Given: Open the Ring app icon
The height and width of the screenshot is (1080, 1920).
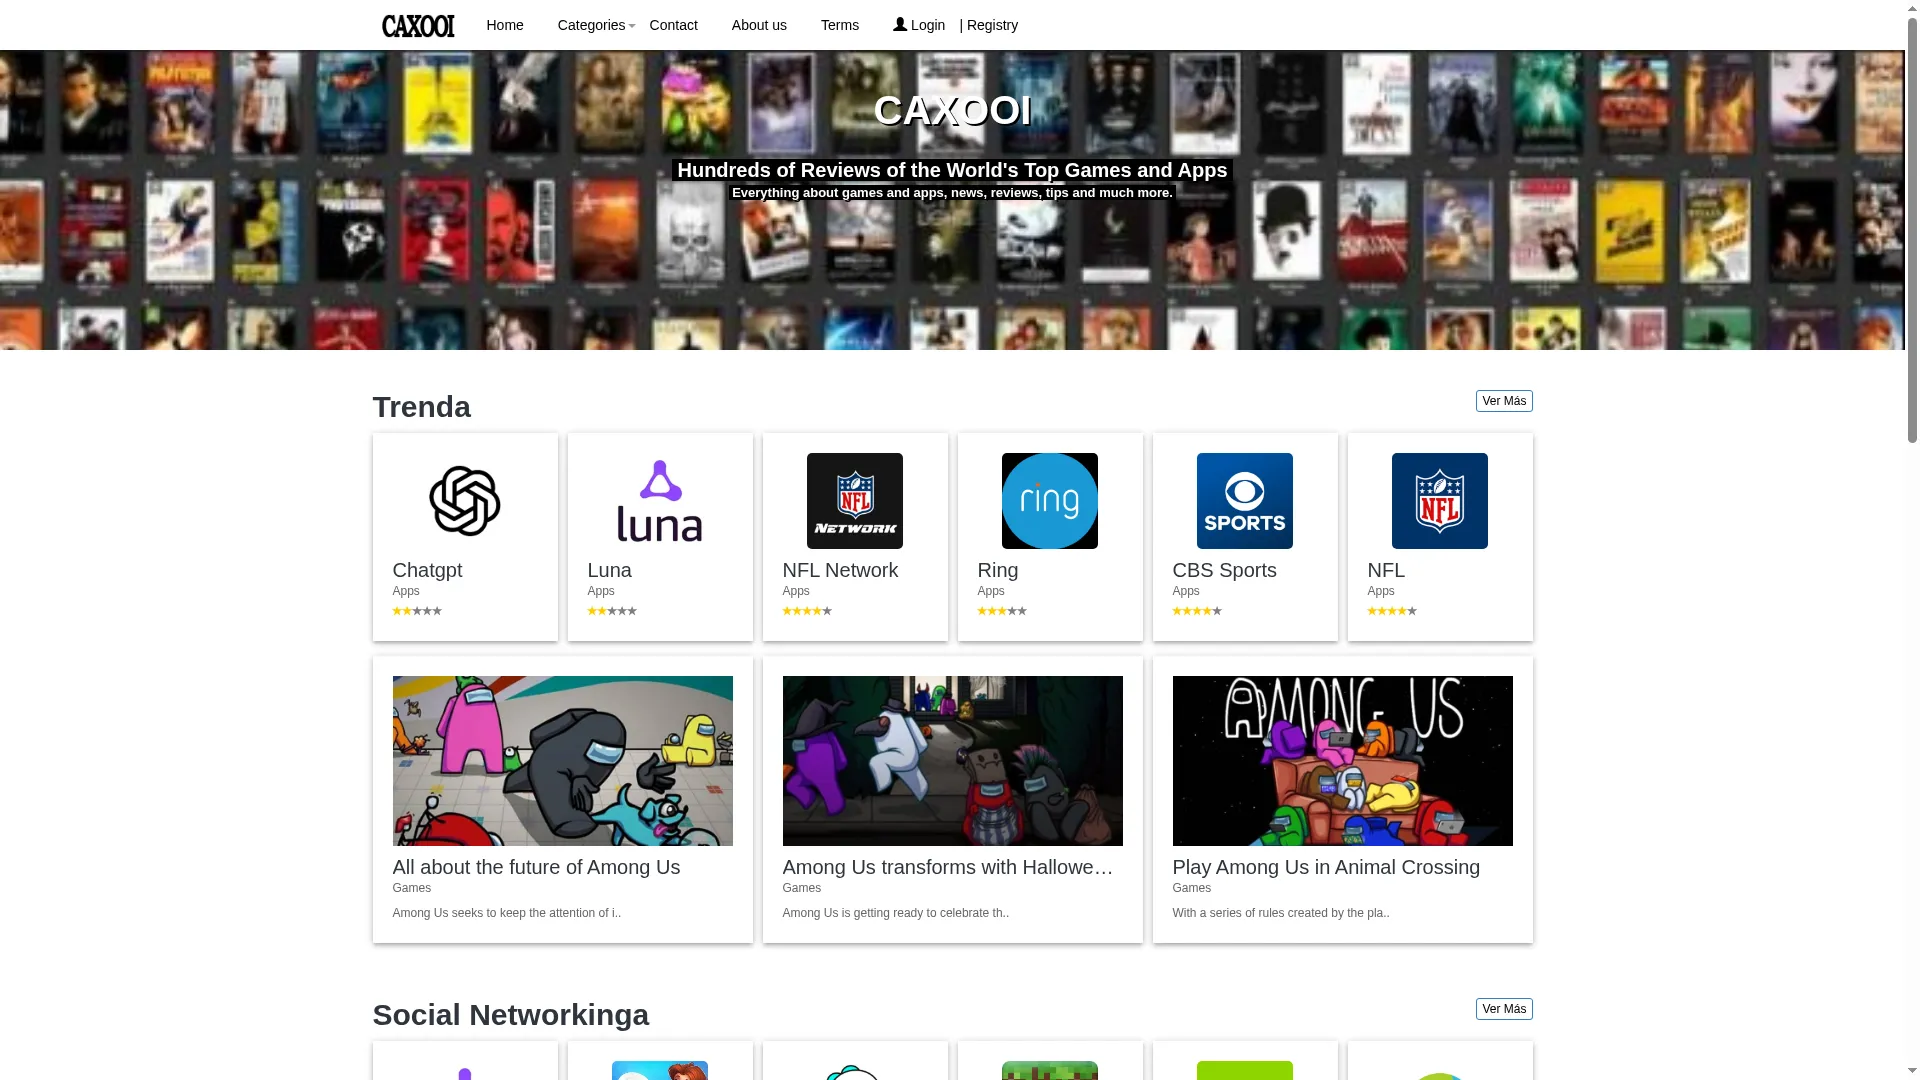Looking at the screenshot, I should tap(1050, 501).
